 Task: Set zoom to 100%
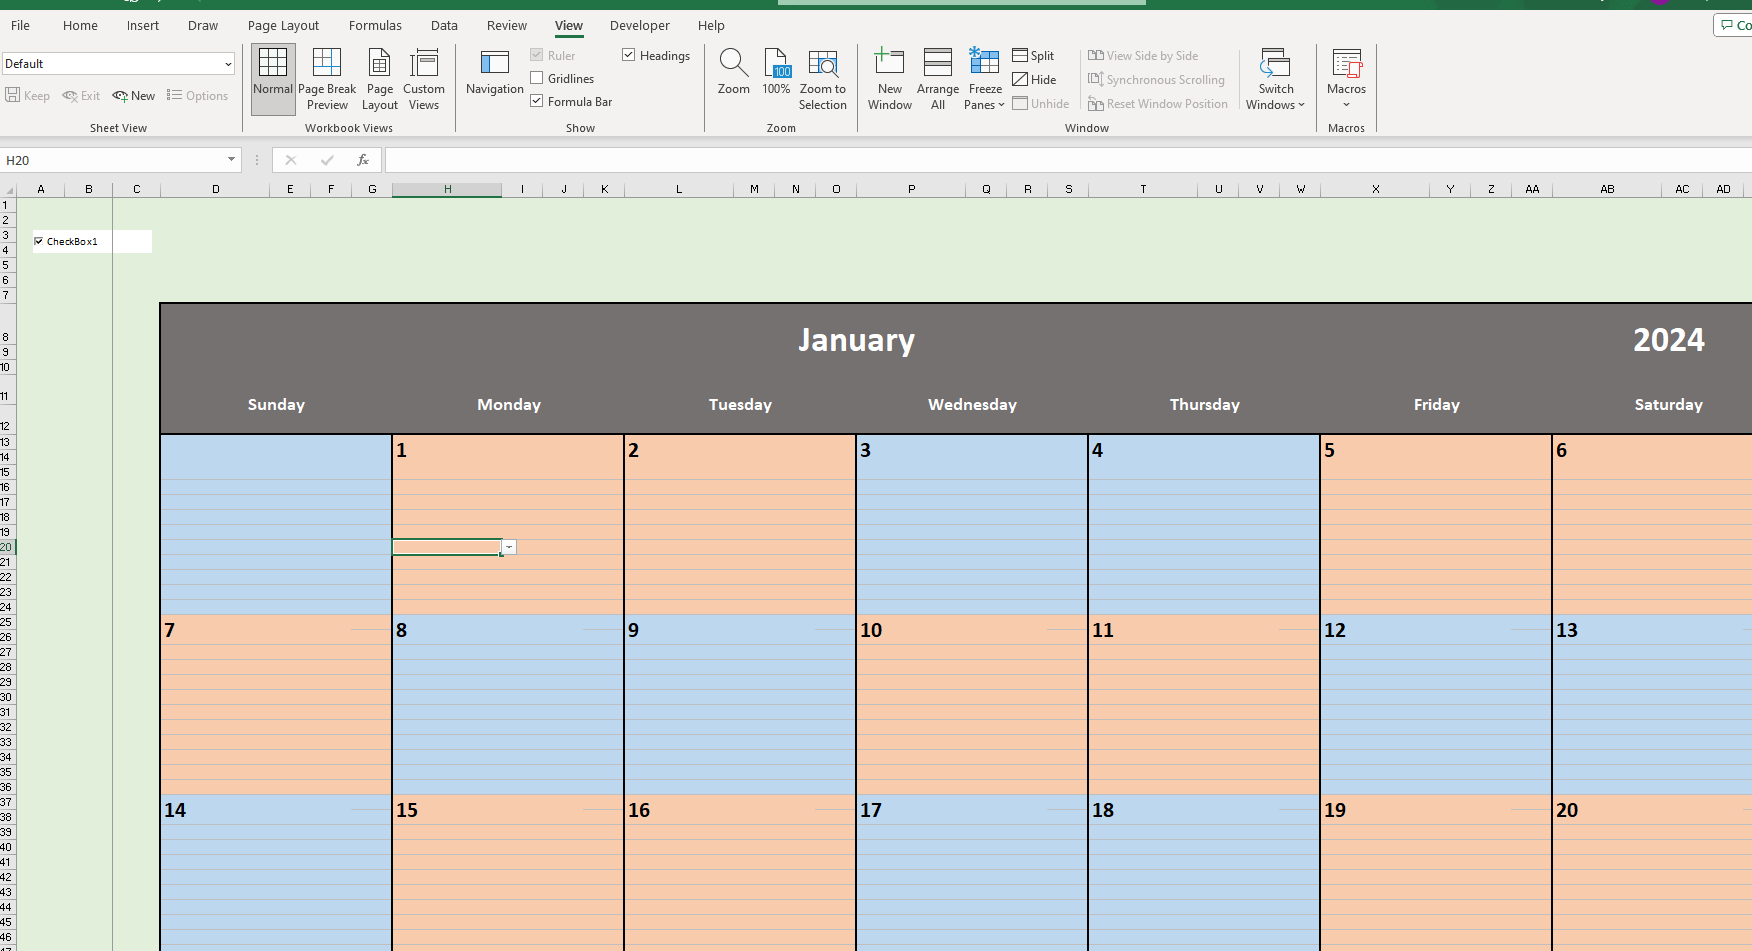777,72
